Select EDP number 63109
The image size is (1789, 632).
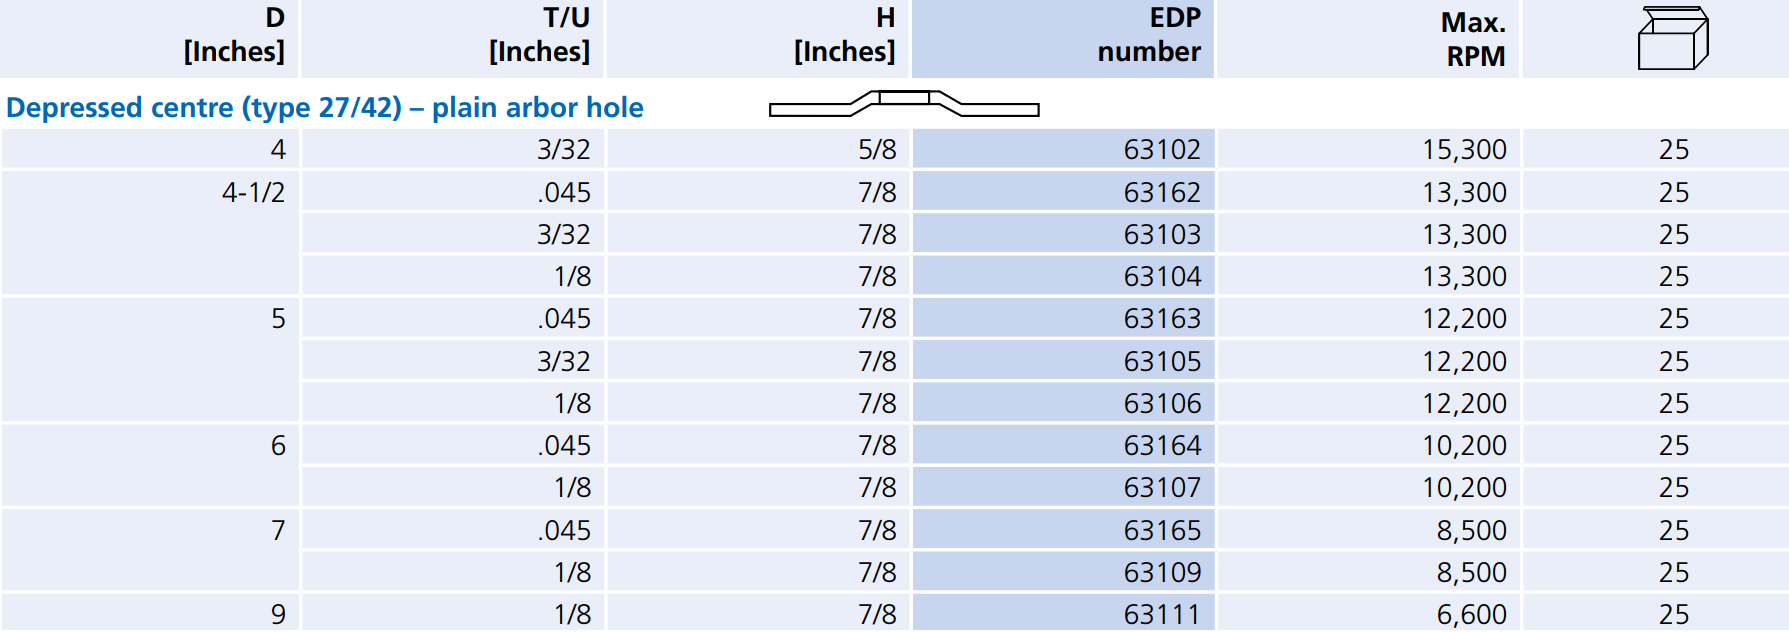(1162, 572)
